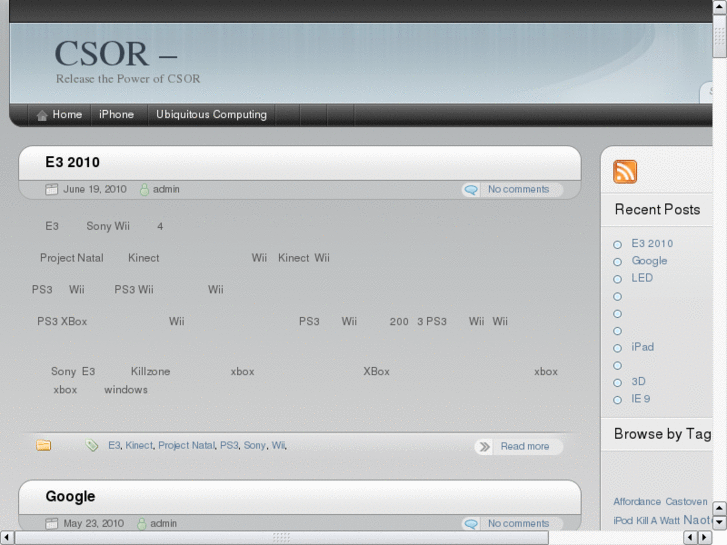This screenshot has height=545, width=727.
Task: Click calendar icon beside June 19, 2010
Action: pos(51,189)
